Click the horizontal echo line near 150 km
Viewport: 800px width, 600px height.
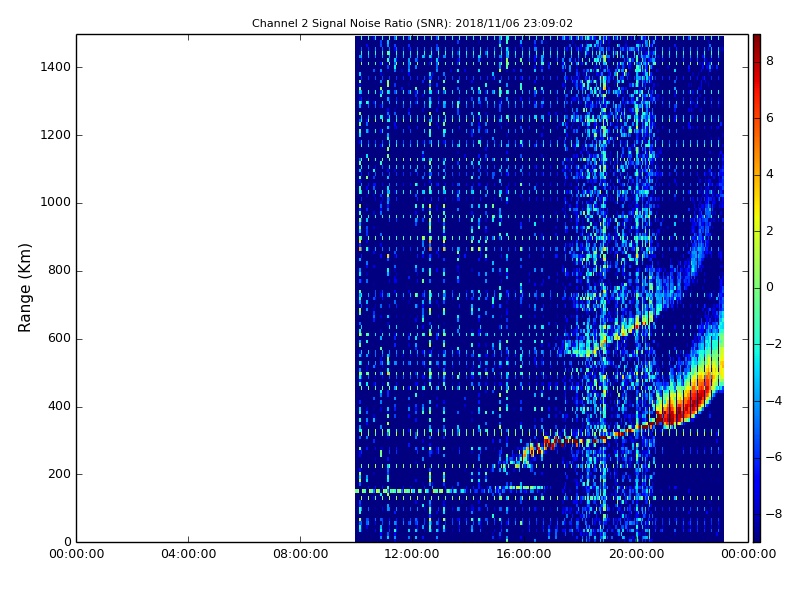449,490
